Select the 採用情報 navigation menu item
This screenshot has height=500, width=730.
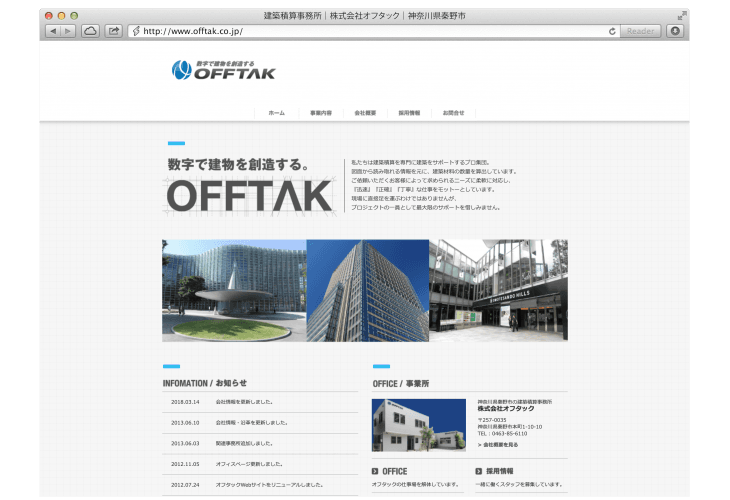pos(409,113)
